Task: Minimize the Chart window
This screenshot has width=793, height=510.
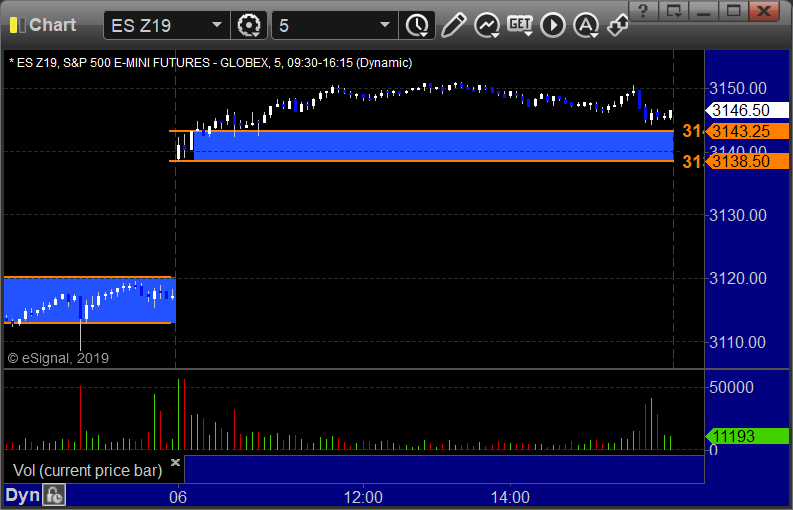Action: point(703,11)
